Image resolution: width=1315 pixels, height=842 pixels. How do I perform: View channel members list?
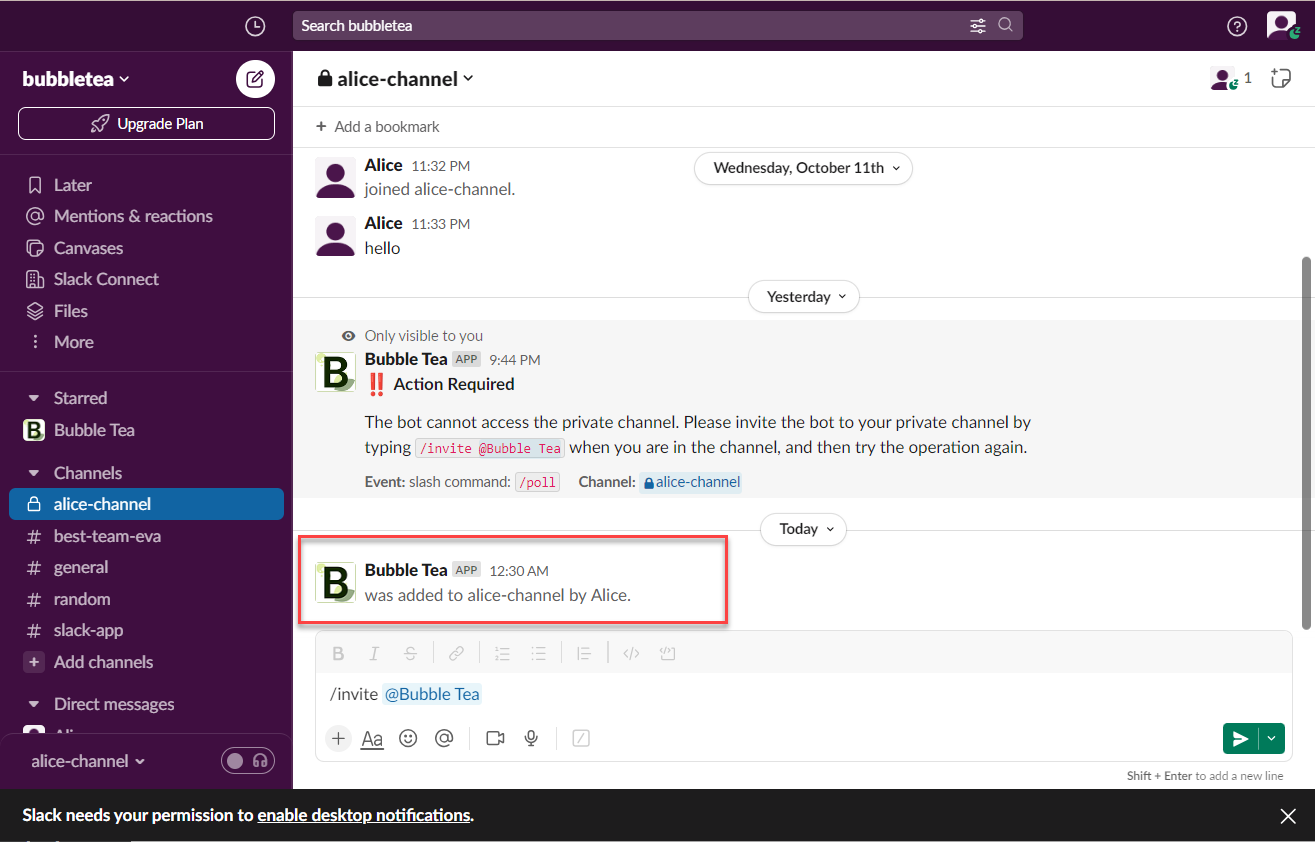point(1231,79)
